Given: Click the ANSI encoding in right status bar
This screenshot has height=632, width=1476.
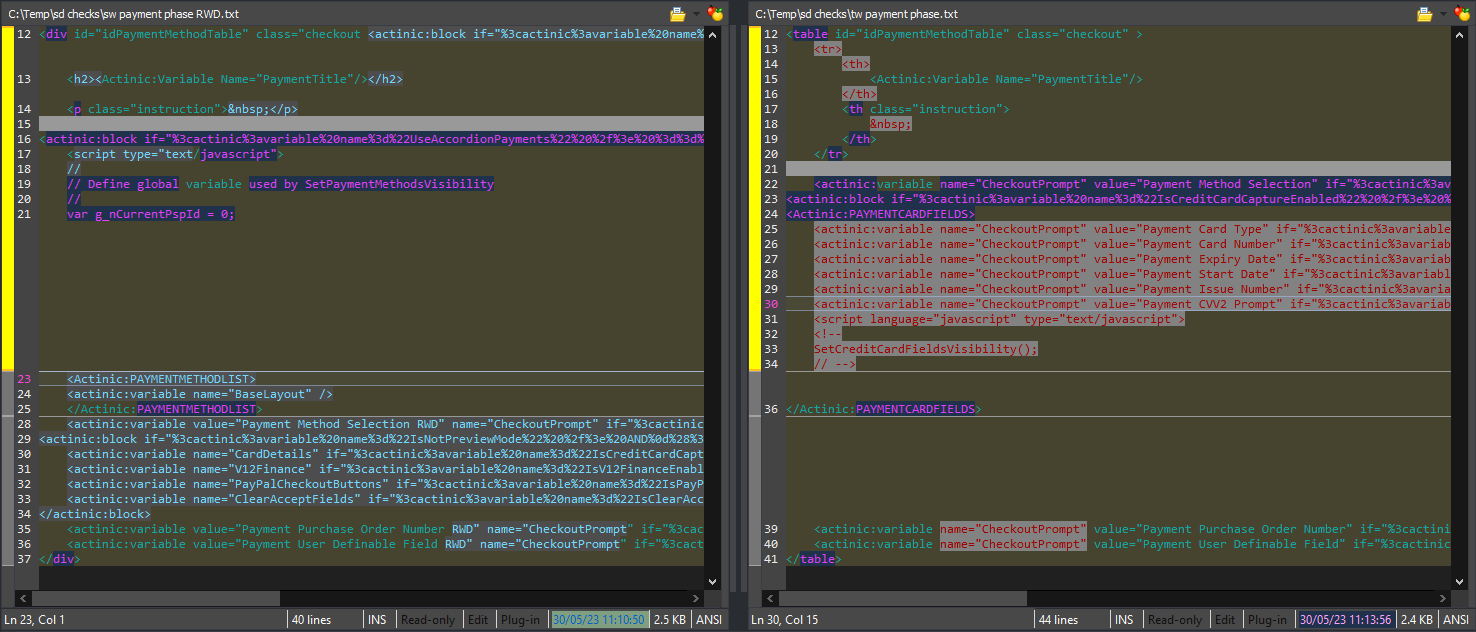Looking at the screenshot, I should [x=1456, y=620].
